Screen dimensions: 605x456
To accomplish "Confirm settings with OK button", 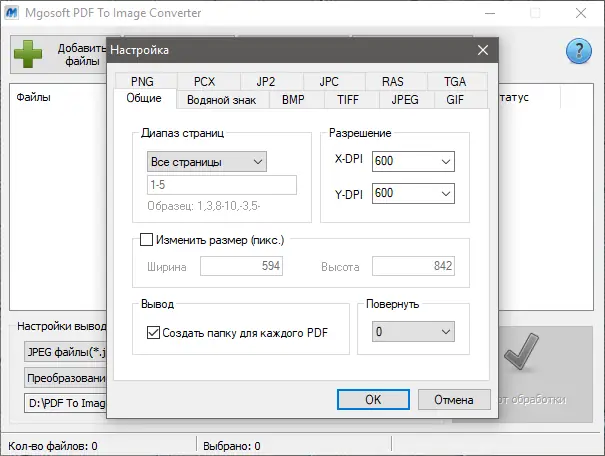I will tap(373, 399).
